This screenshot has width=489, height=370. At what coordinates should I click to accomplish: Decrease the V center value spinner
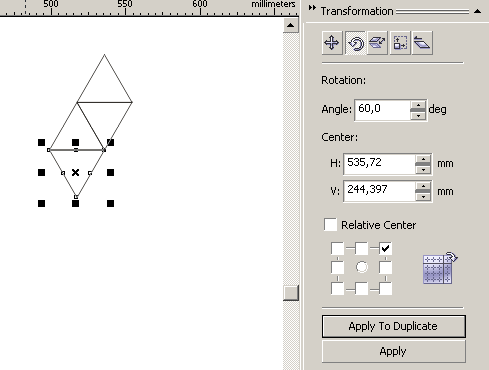coord(423,197)
